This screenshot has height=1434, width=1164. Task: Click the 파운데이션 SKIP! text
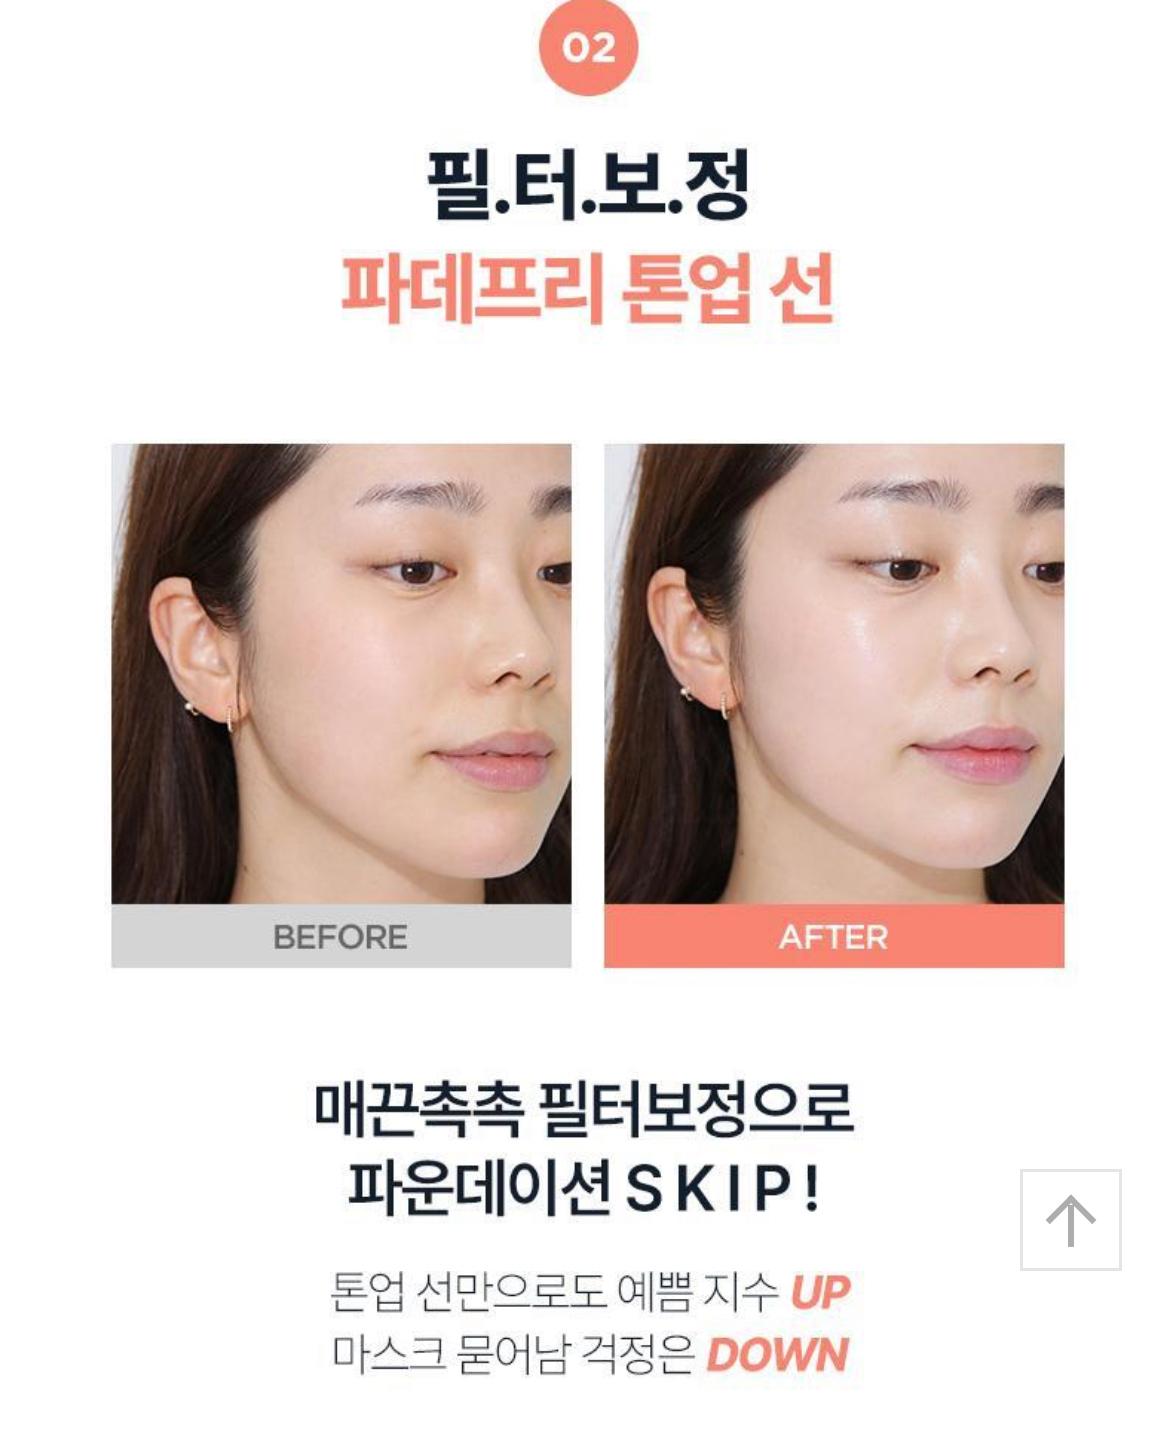click(584, 1187)
